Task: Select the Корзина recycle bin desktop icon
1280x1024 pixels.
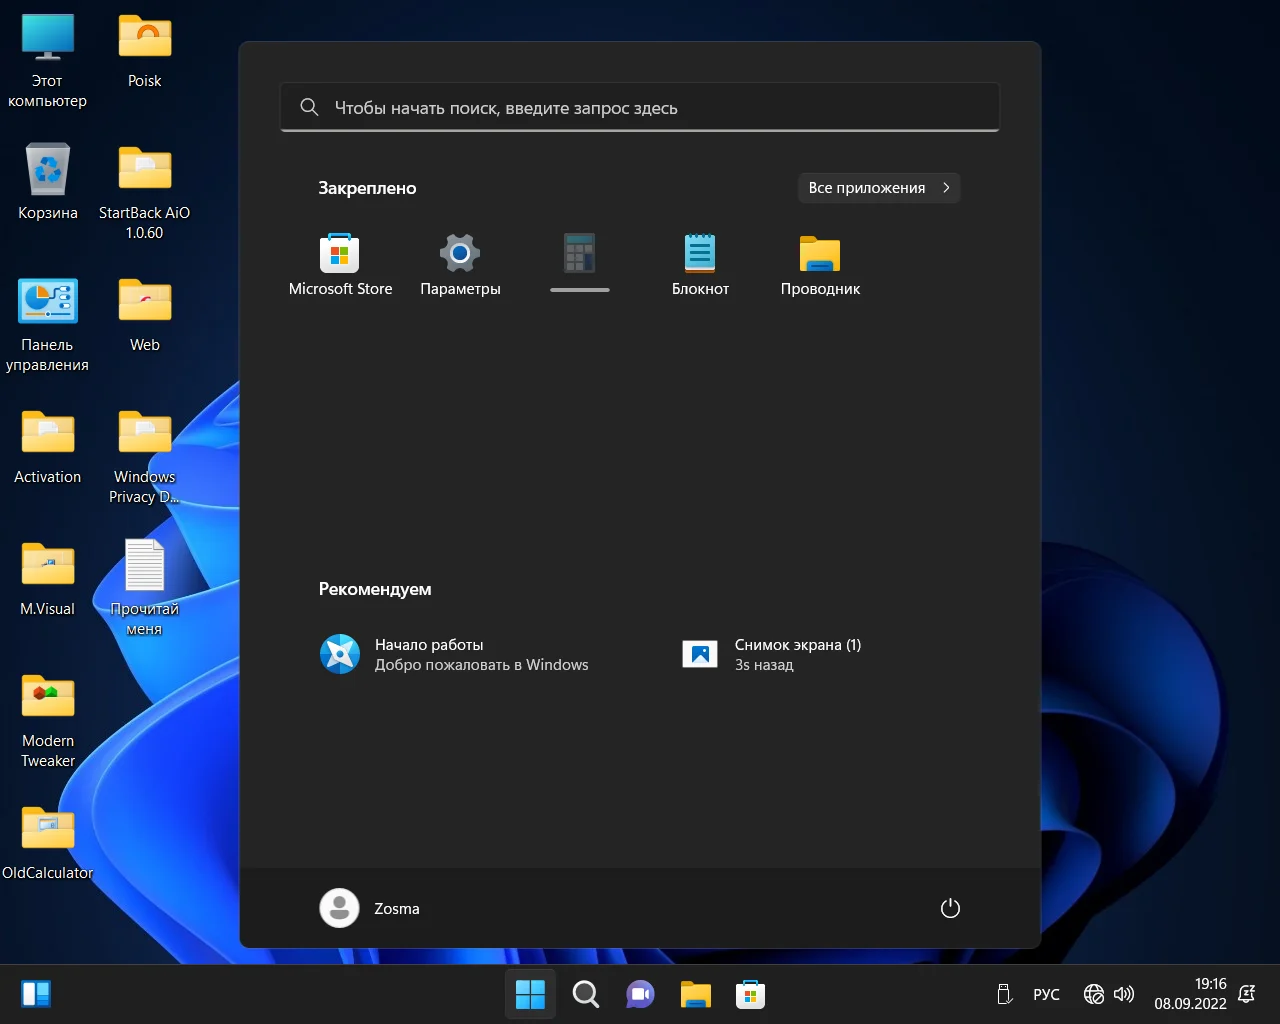Action: point(48,182)
